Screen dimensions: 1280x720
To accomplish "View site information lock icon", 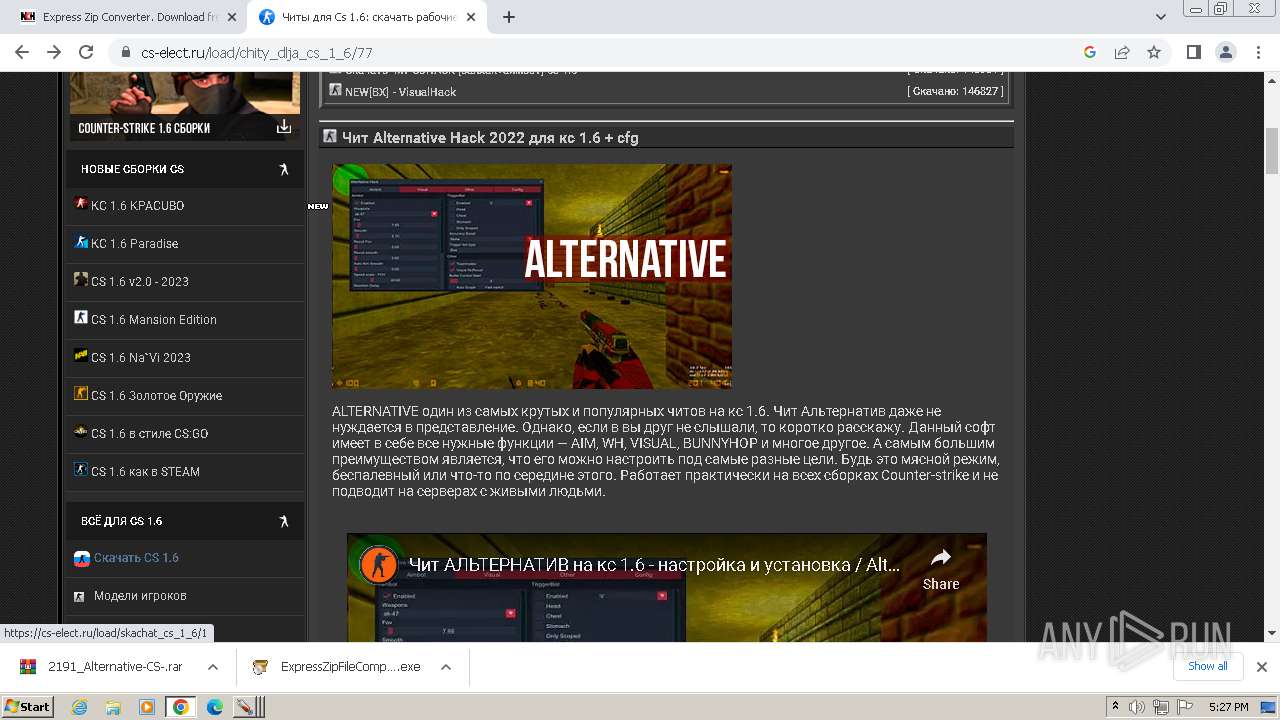I will point(126,53).
